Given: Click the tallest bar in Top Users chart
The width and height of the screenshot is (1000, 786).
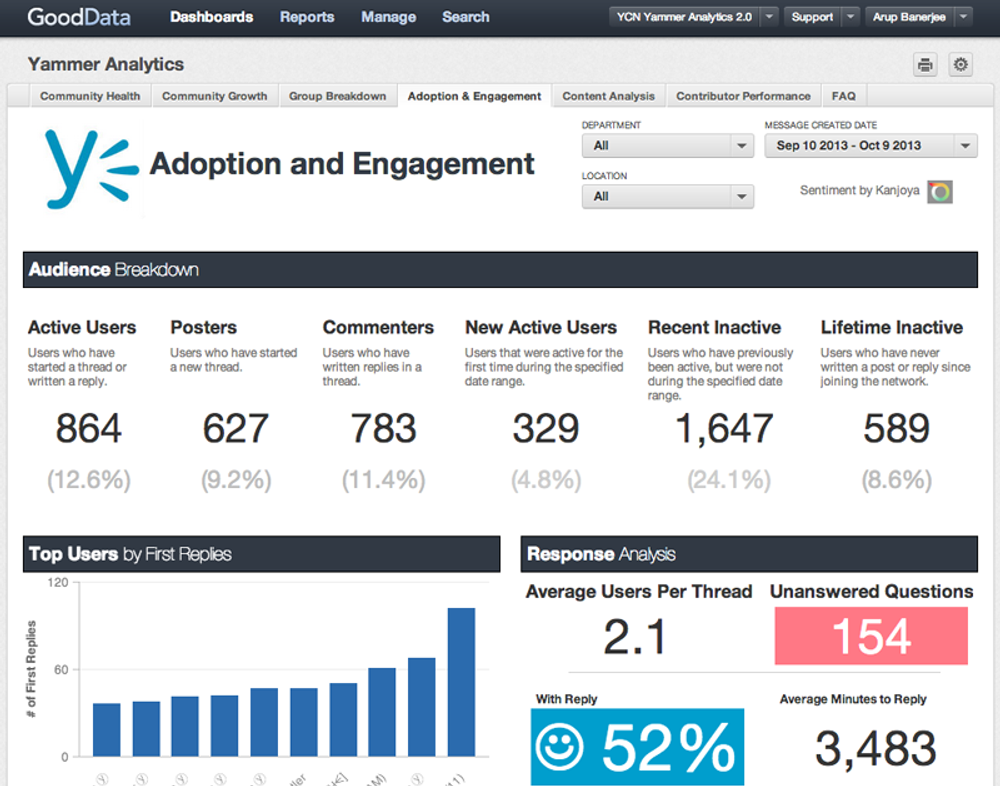Looking at the screenshot, I should click(x=461, y=683).
